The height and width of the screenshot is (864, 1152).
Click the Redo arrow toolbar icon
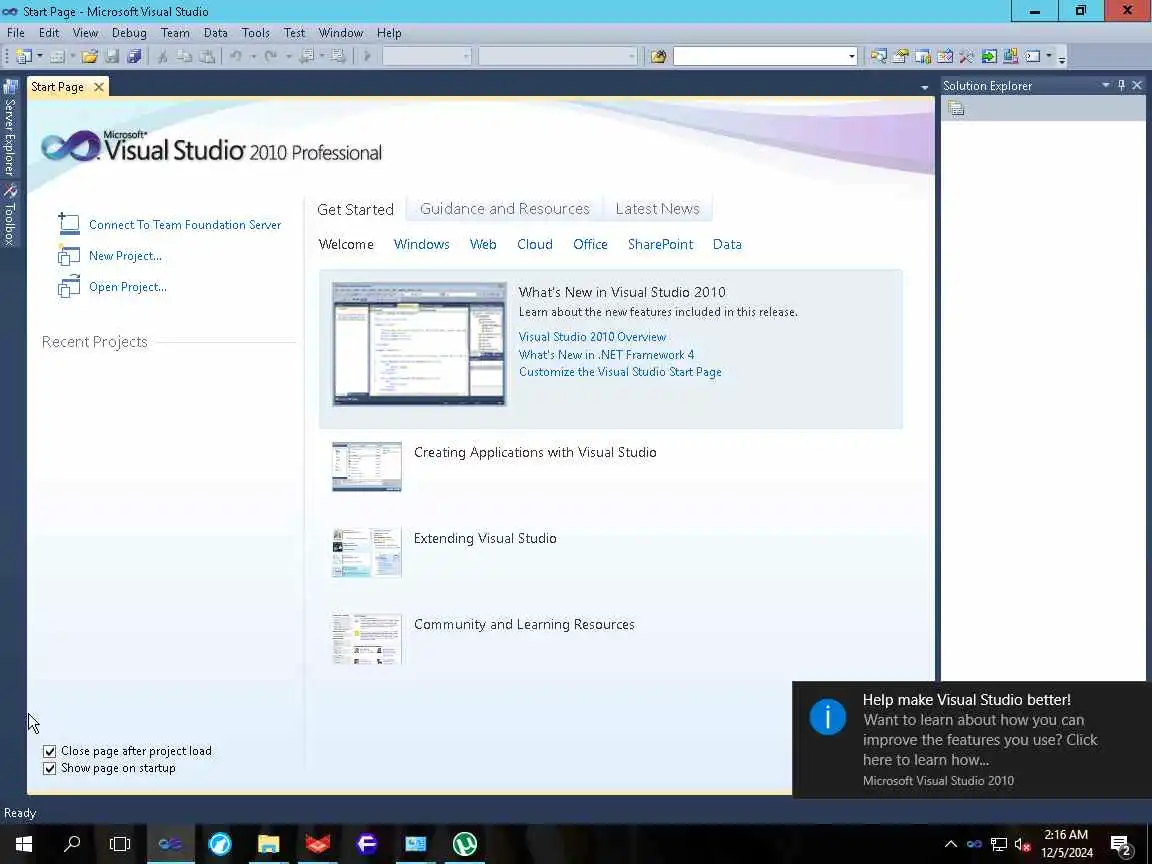270,56
